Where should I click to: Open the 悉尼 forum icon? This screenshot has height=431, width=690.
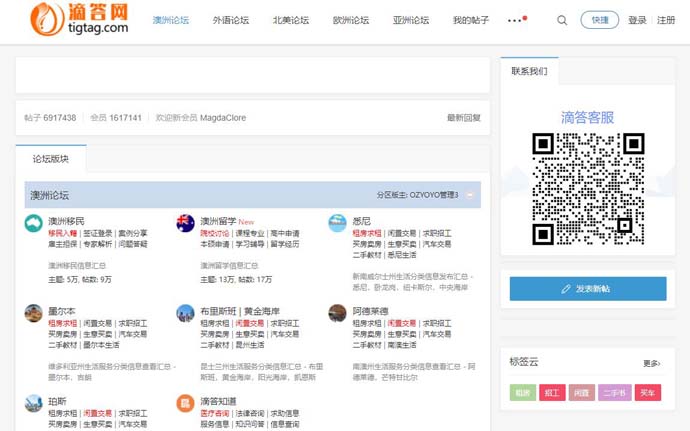click(337, 223)
